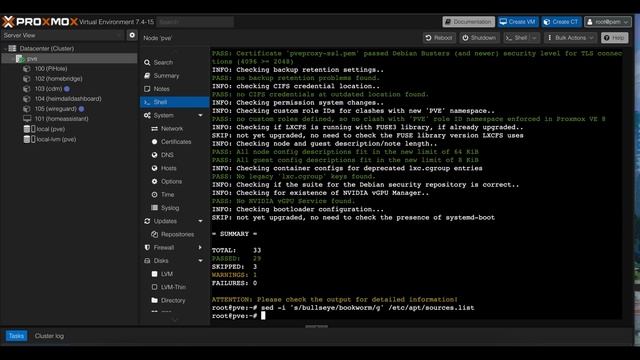Open the Shell toolbar button
640x360 pixels.
(517, 38)
